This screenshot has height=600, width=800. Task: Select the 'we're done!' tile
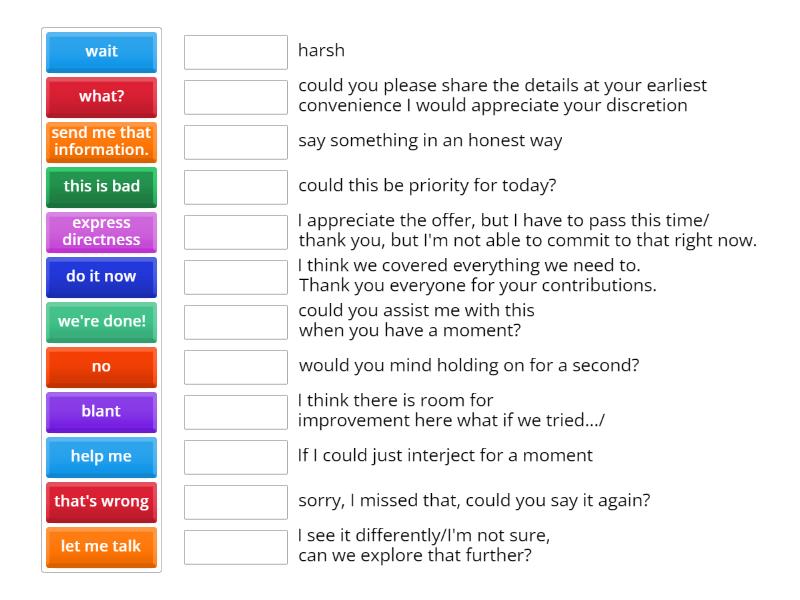pos(100,322)
